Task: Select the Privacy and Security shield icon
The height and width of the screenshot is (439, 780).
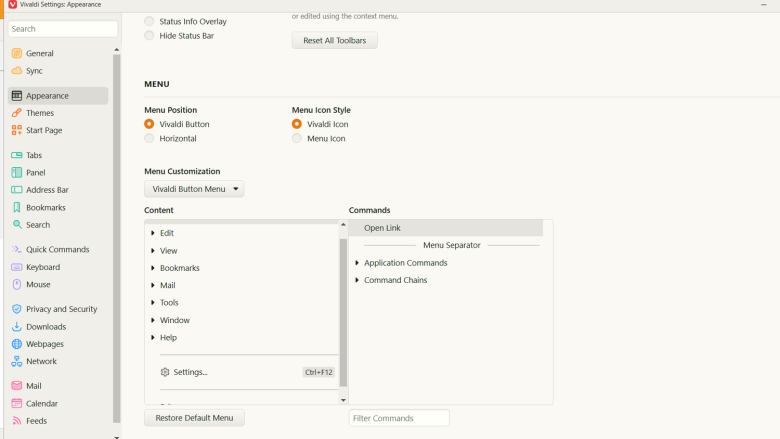Action: [17, 309]
